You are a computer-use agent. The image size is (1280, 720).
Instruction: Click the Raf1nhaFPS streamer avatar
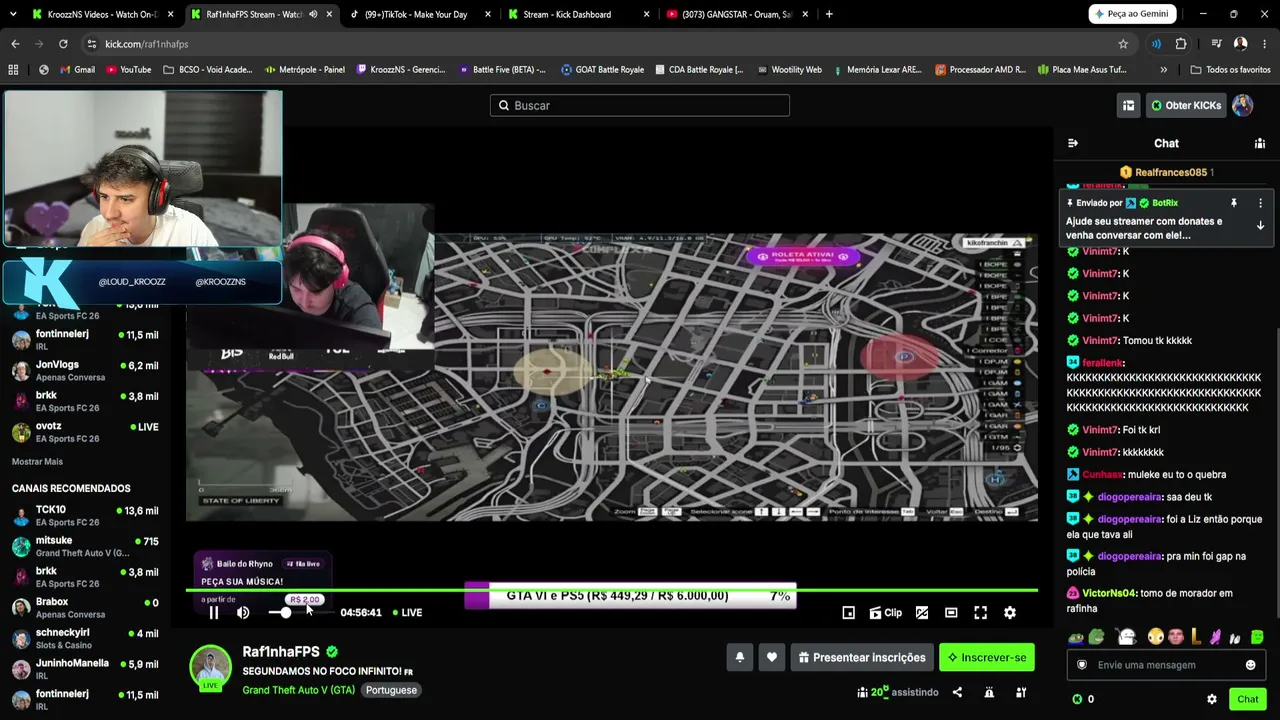210,667
